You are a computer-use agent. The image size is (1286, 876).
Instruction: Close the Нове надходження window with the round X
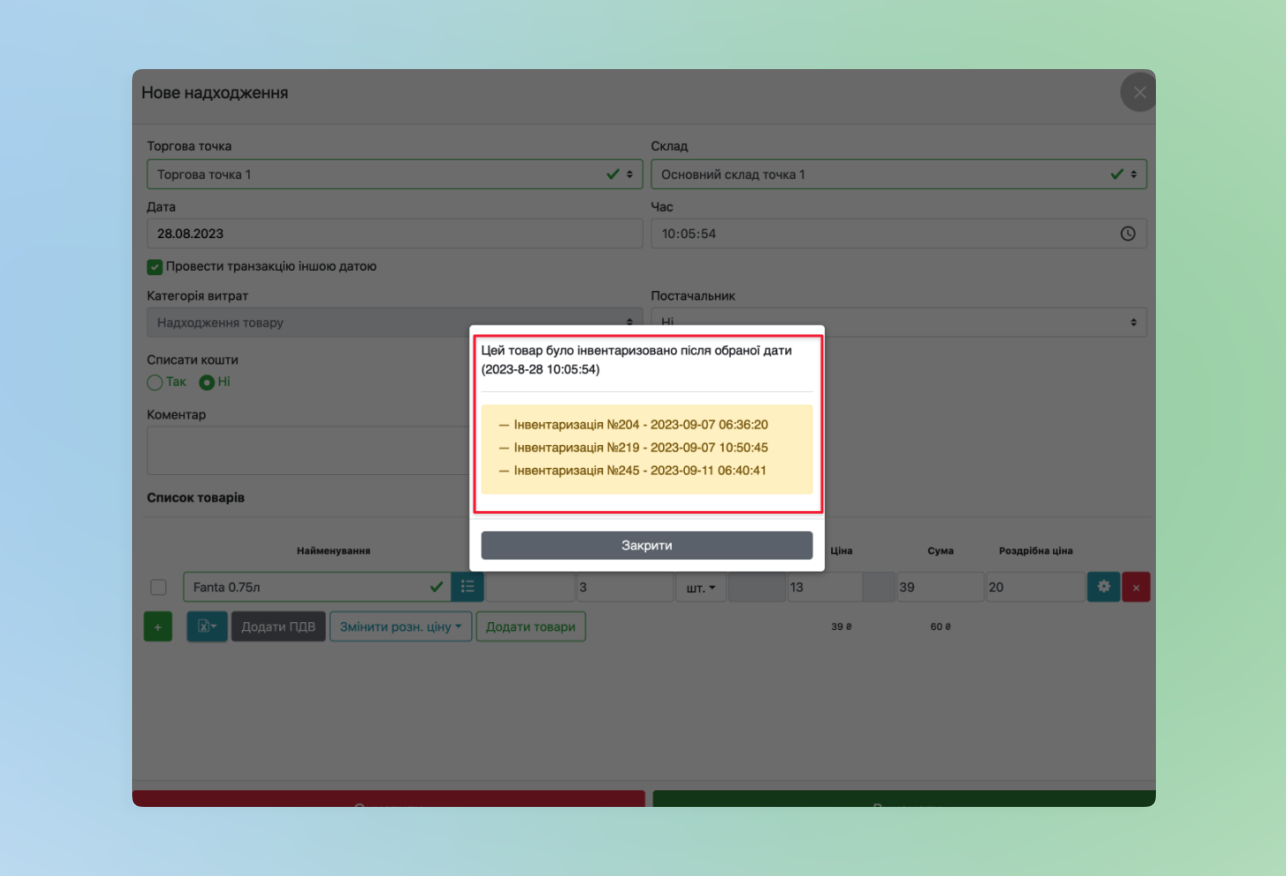point(1138,93)
